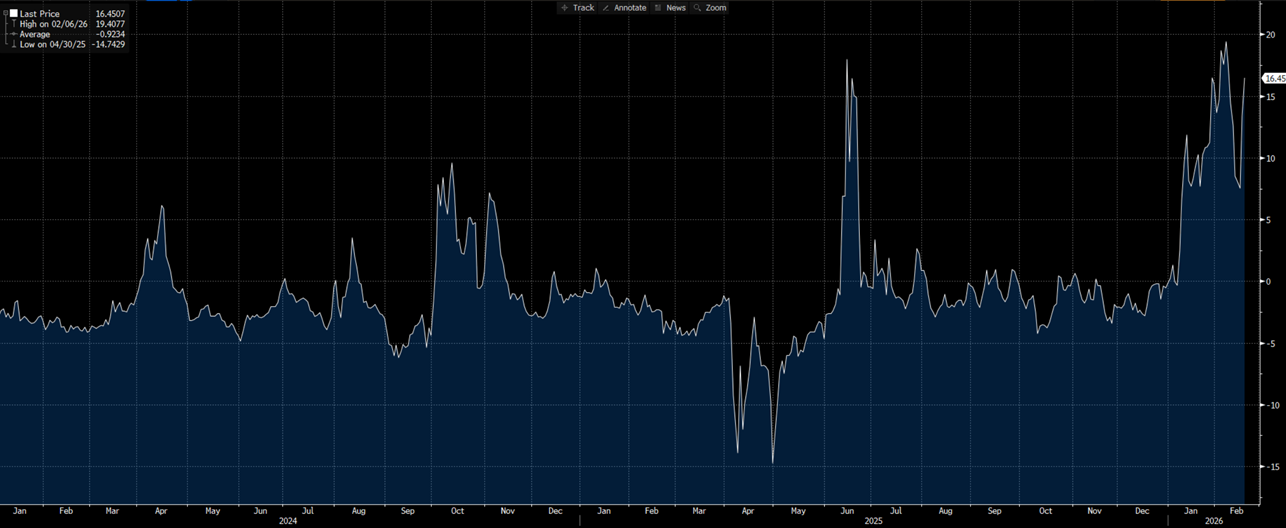Click the 2024 year label on the X-axis
Viewport: 1286px width, 528px height.
(x=287, y=521)
